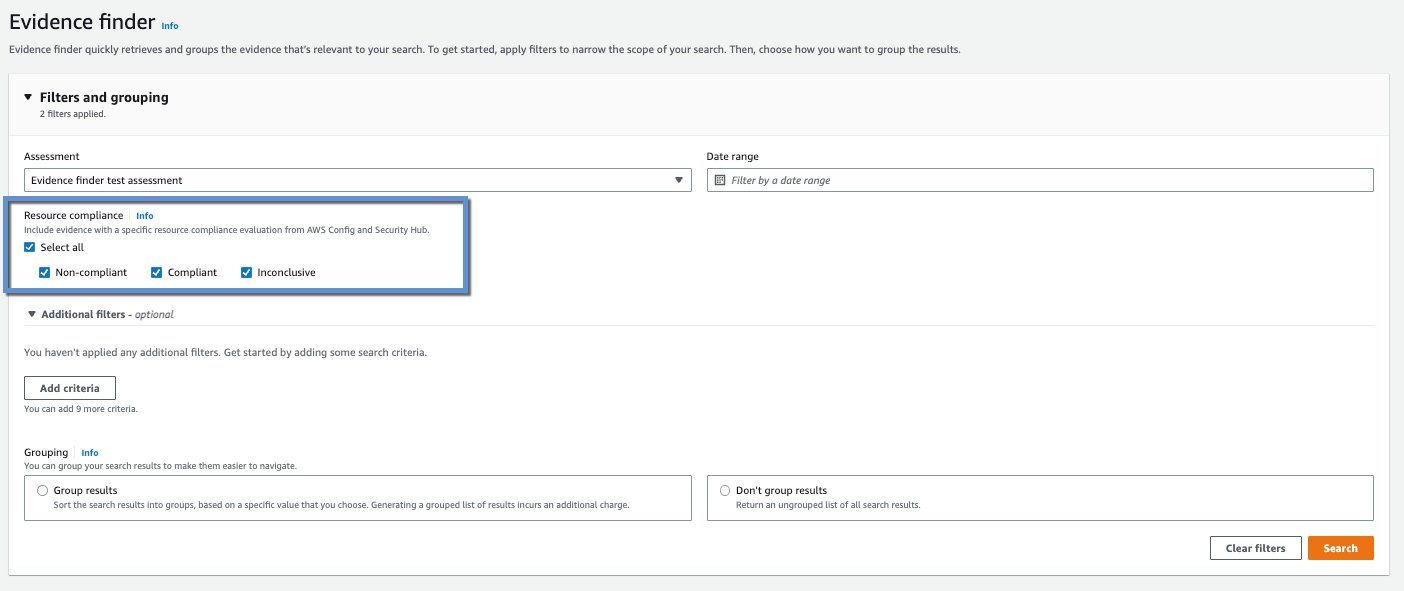1404x591 pixels.
Task: Select the Don't group results option
Action: (x=725, y=490)
